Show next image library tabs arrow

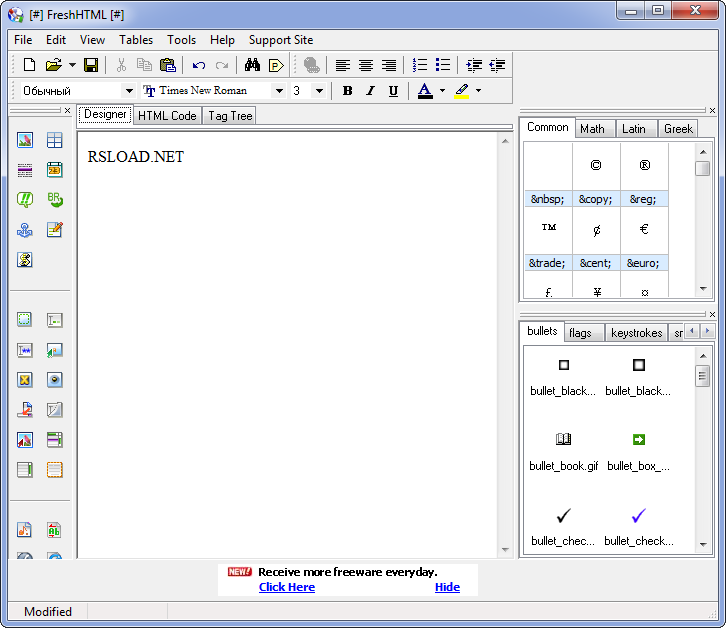point(707,331)
